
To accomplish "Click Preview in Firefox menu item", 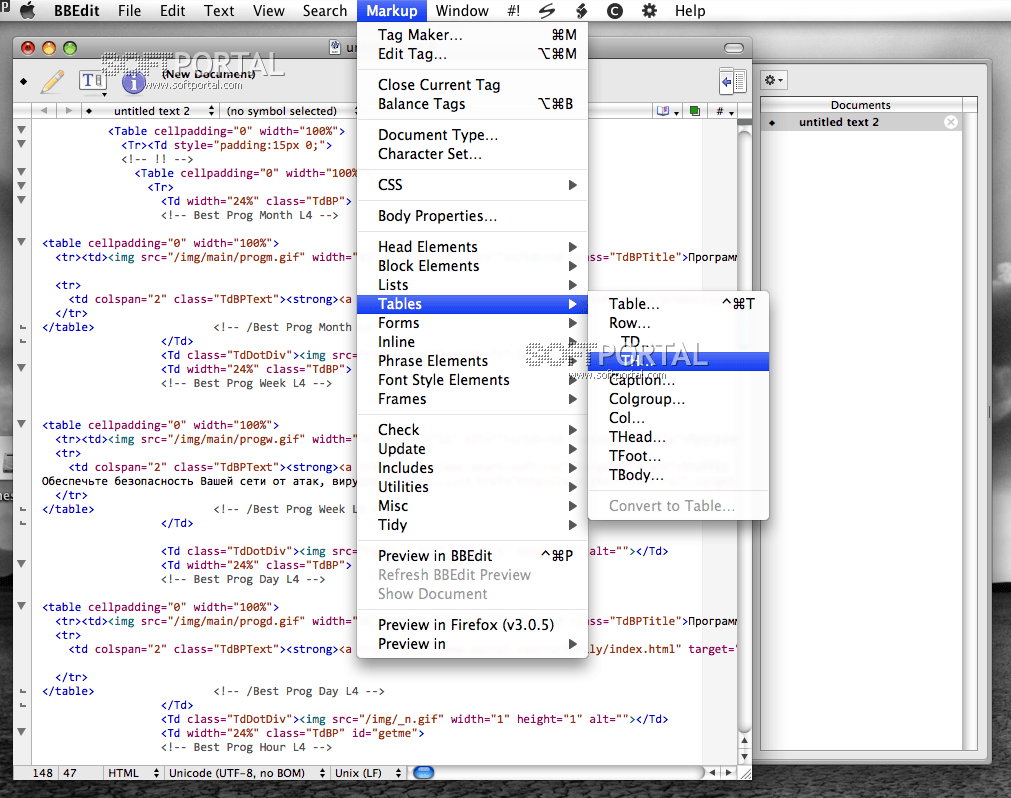I will click(465, 625).
